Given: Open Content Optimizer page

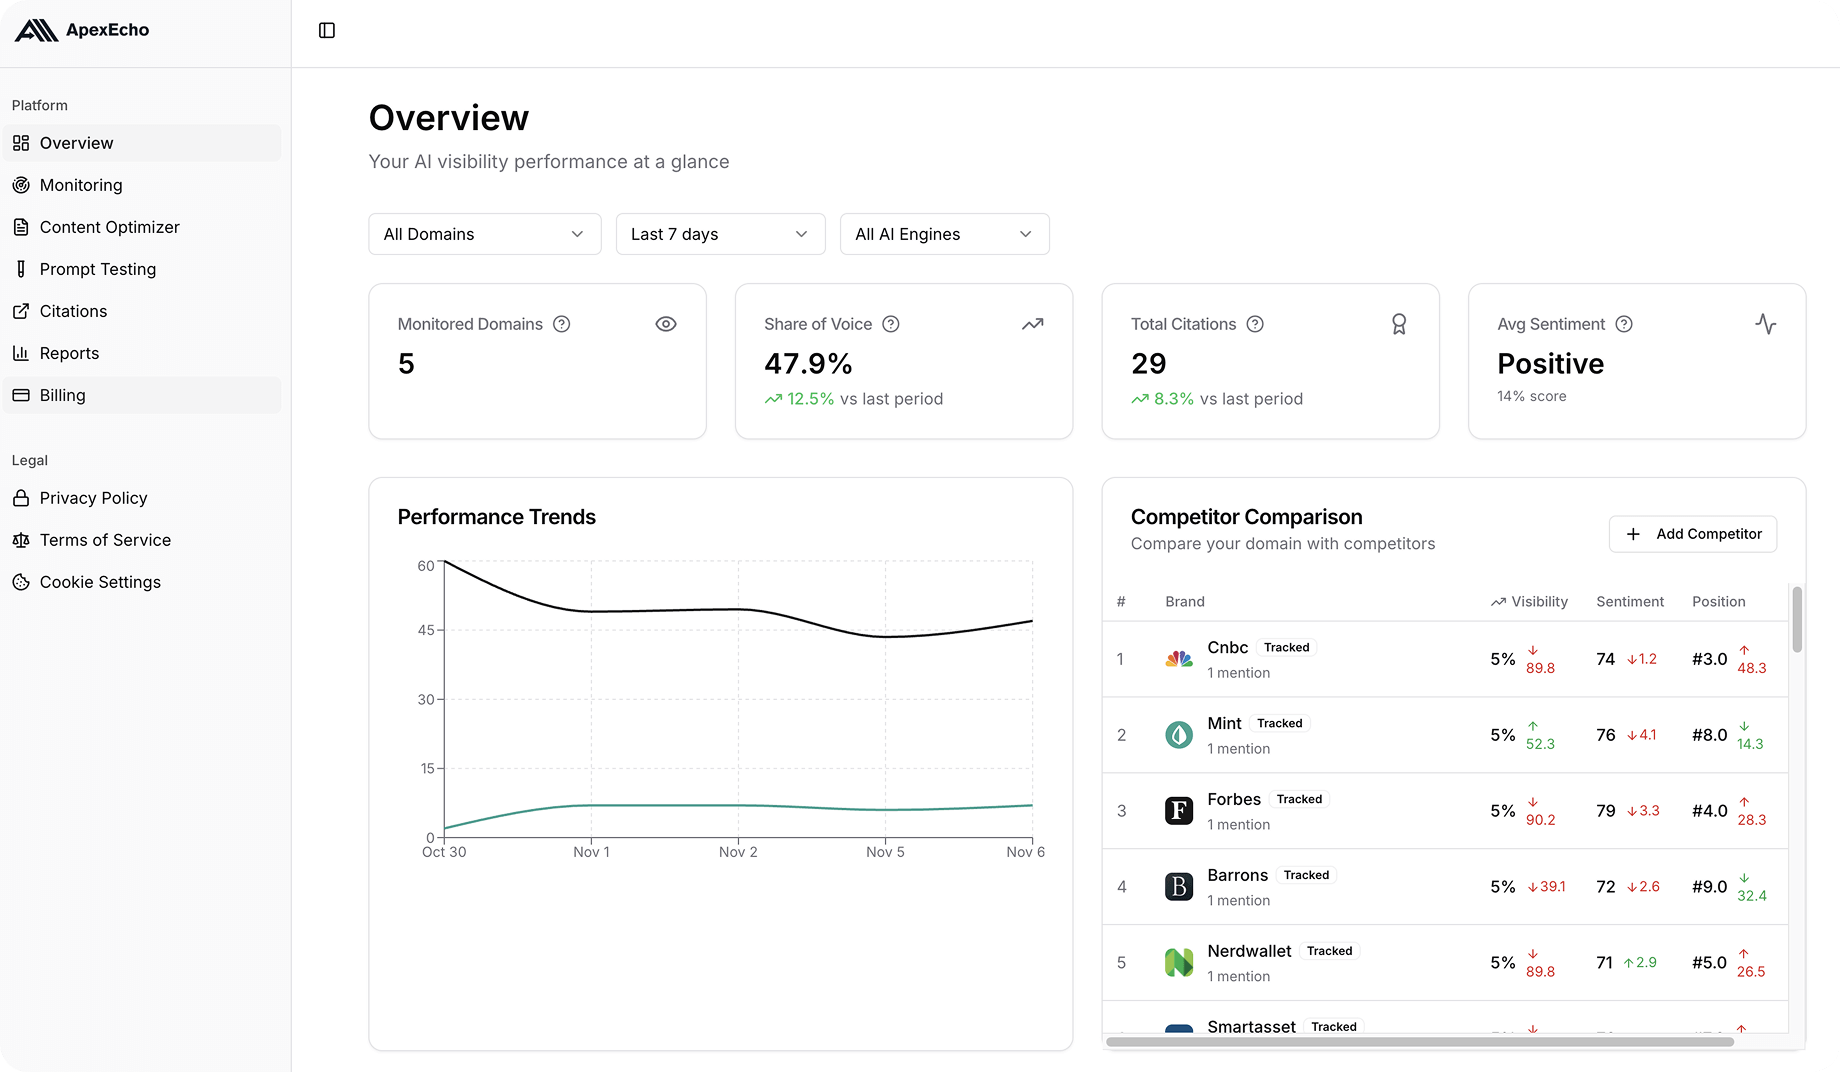Looking at the screenshot, I should click(109, 227).
